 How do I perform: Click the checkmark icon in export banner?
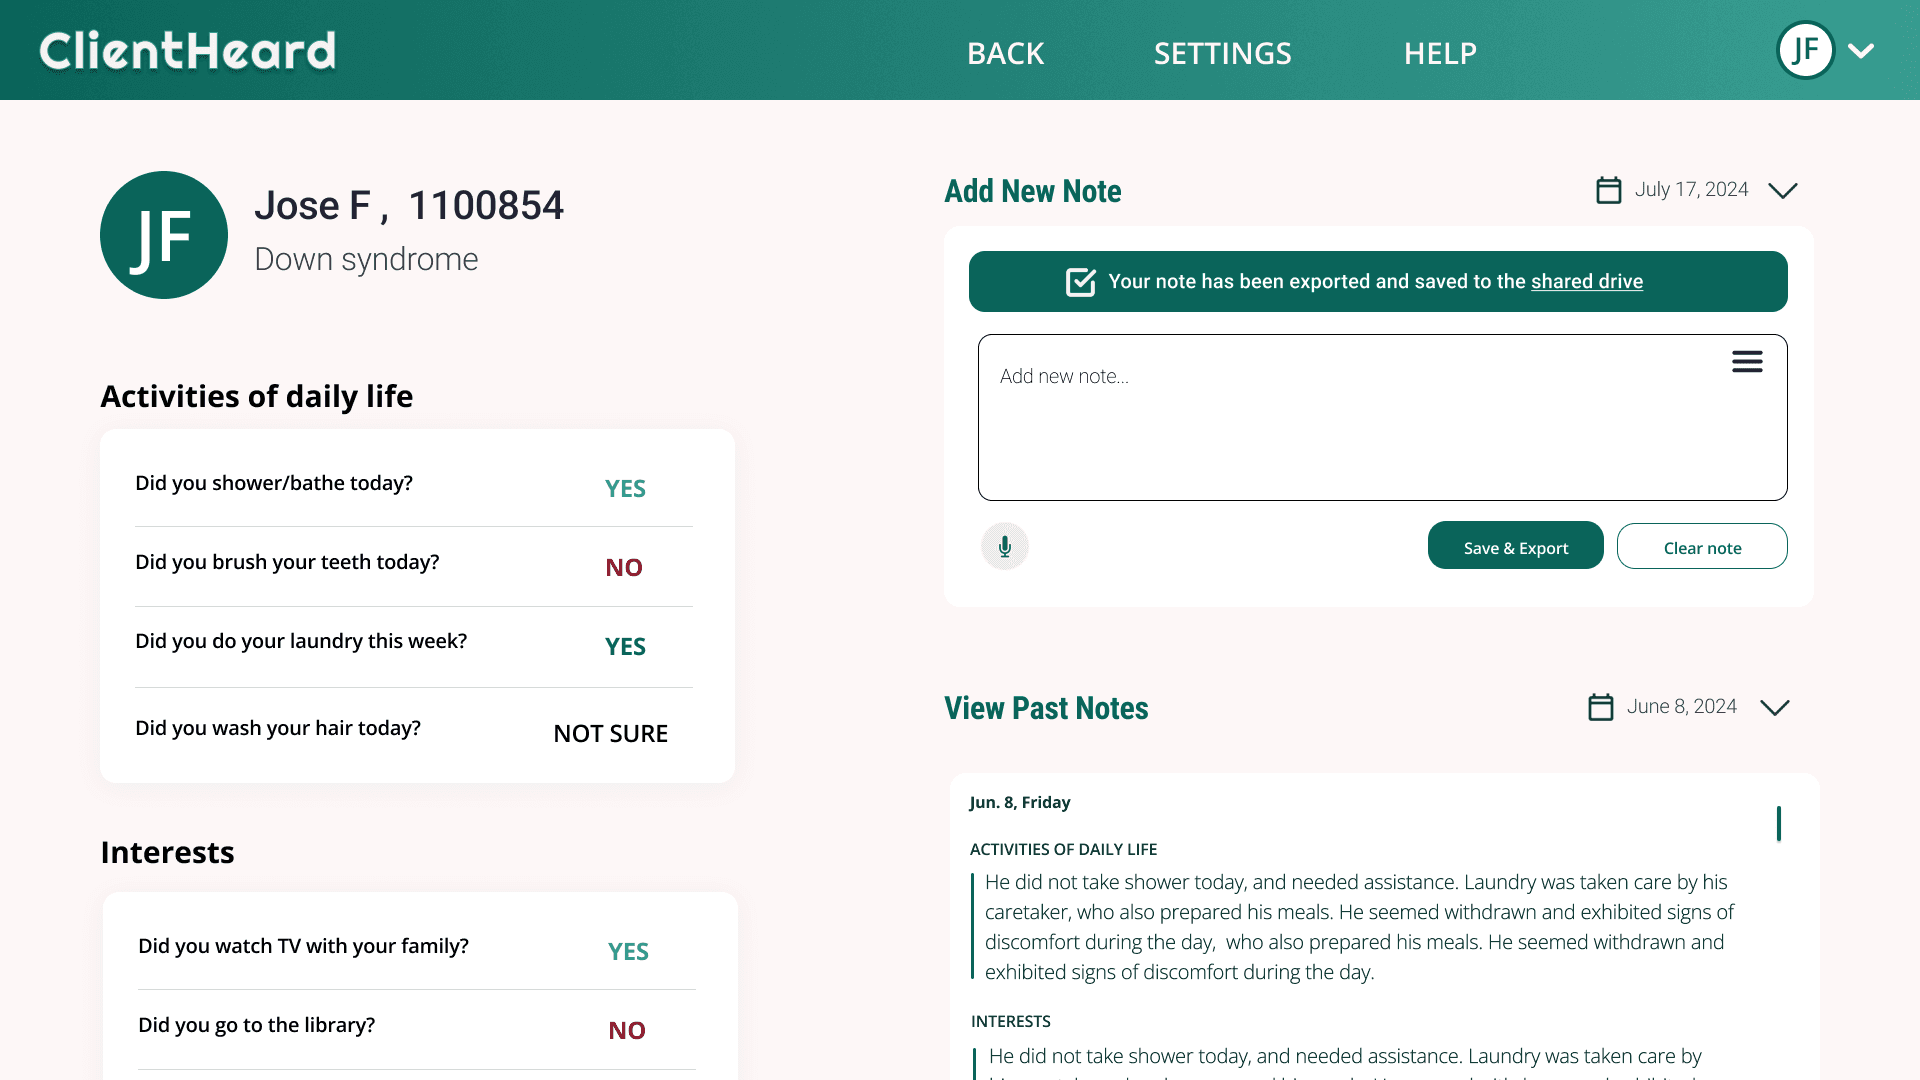[x=1080, y=282]
